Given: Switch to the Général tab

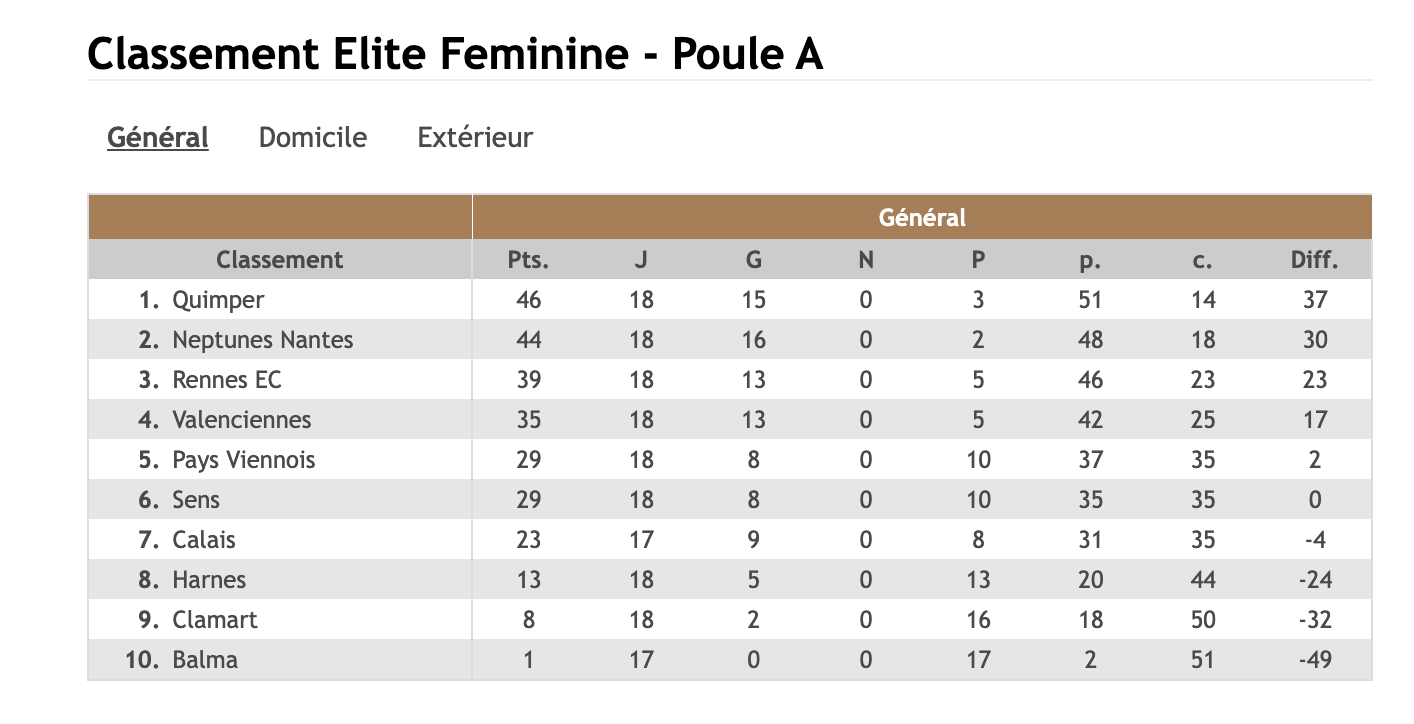Looking at the screenshot, I should [x=157, y=137].
